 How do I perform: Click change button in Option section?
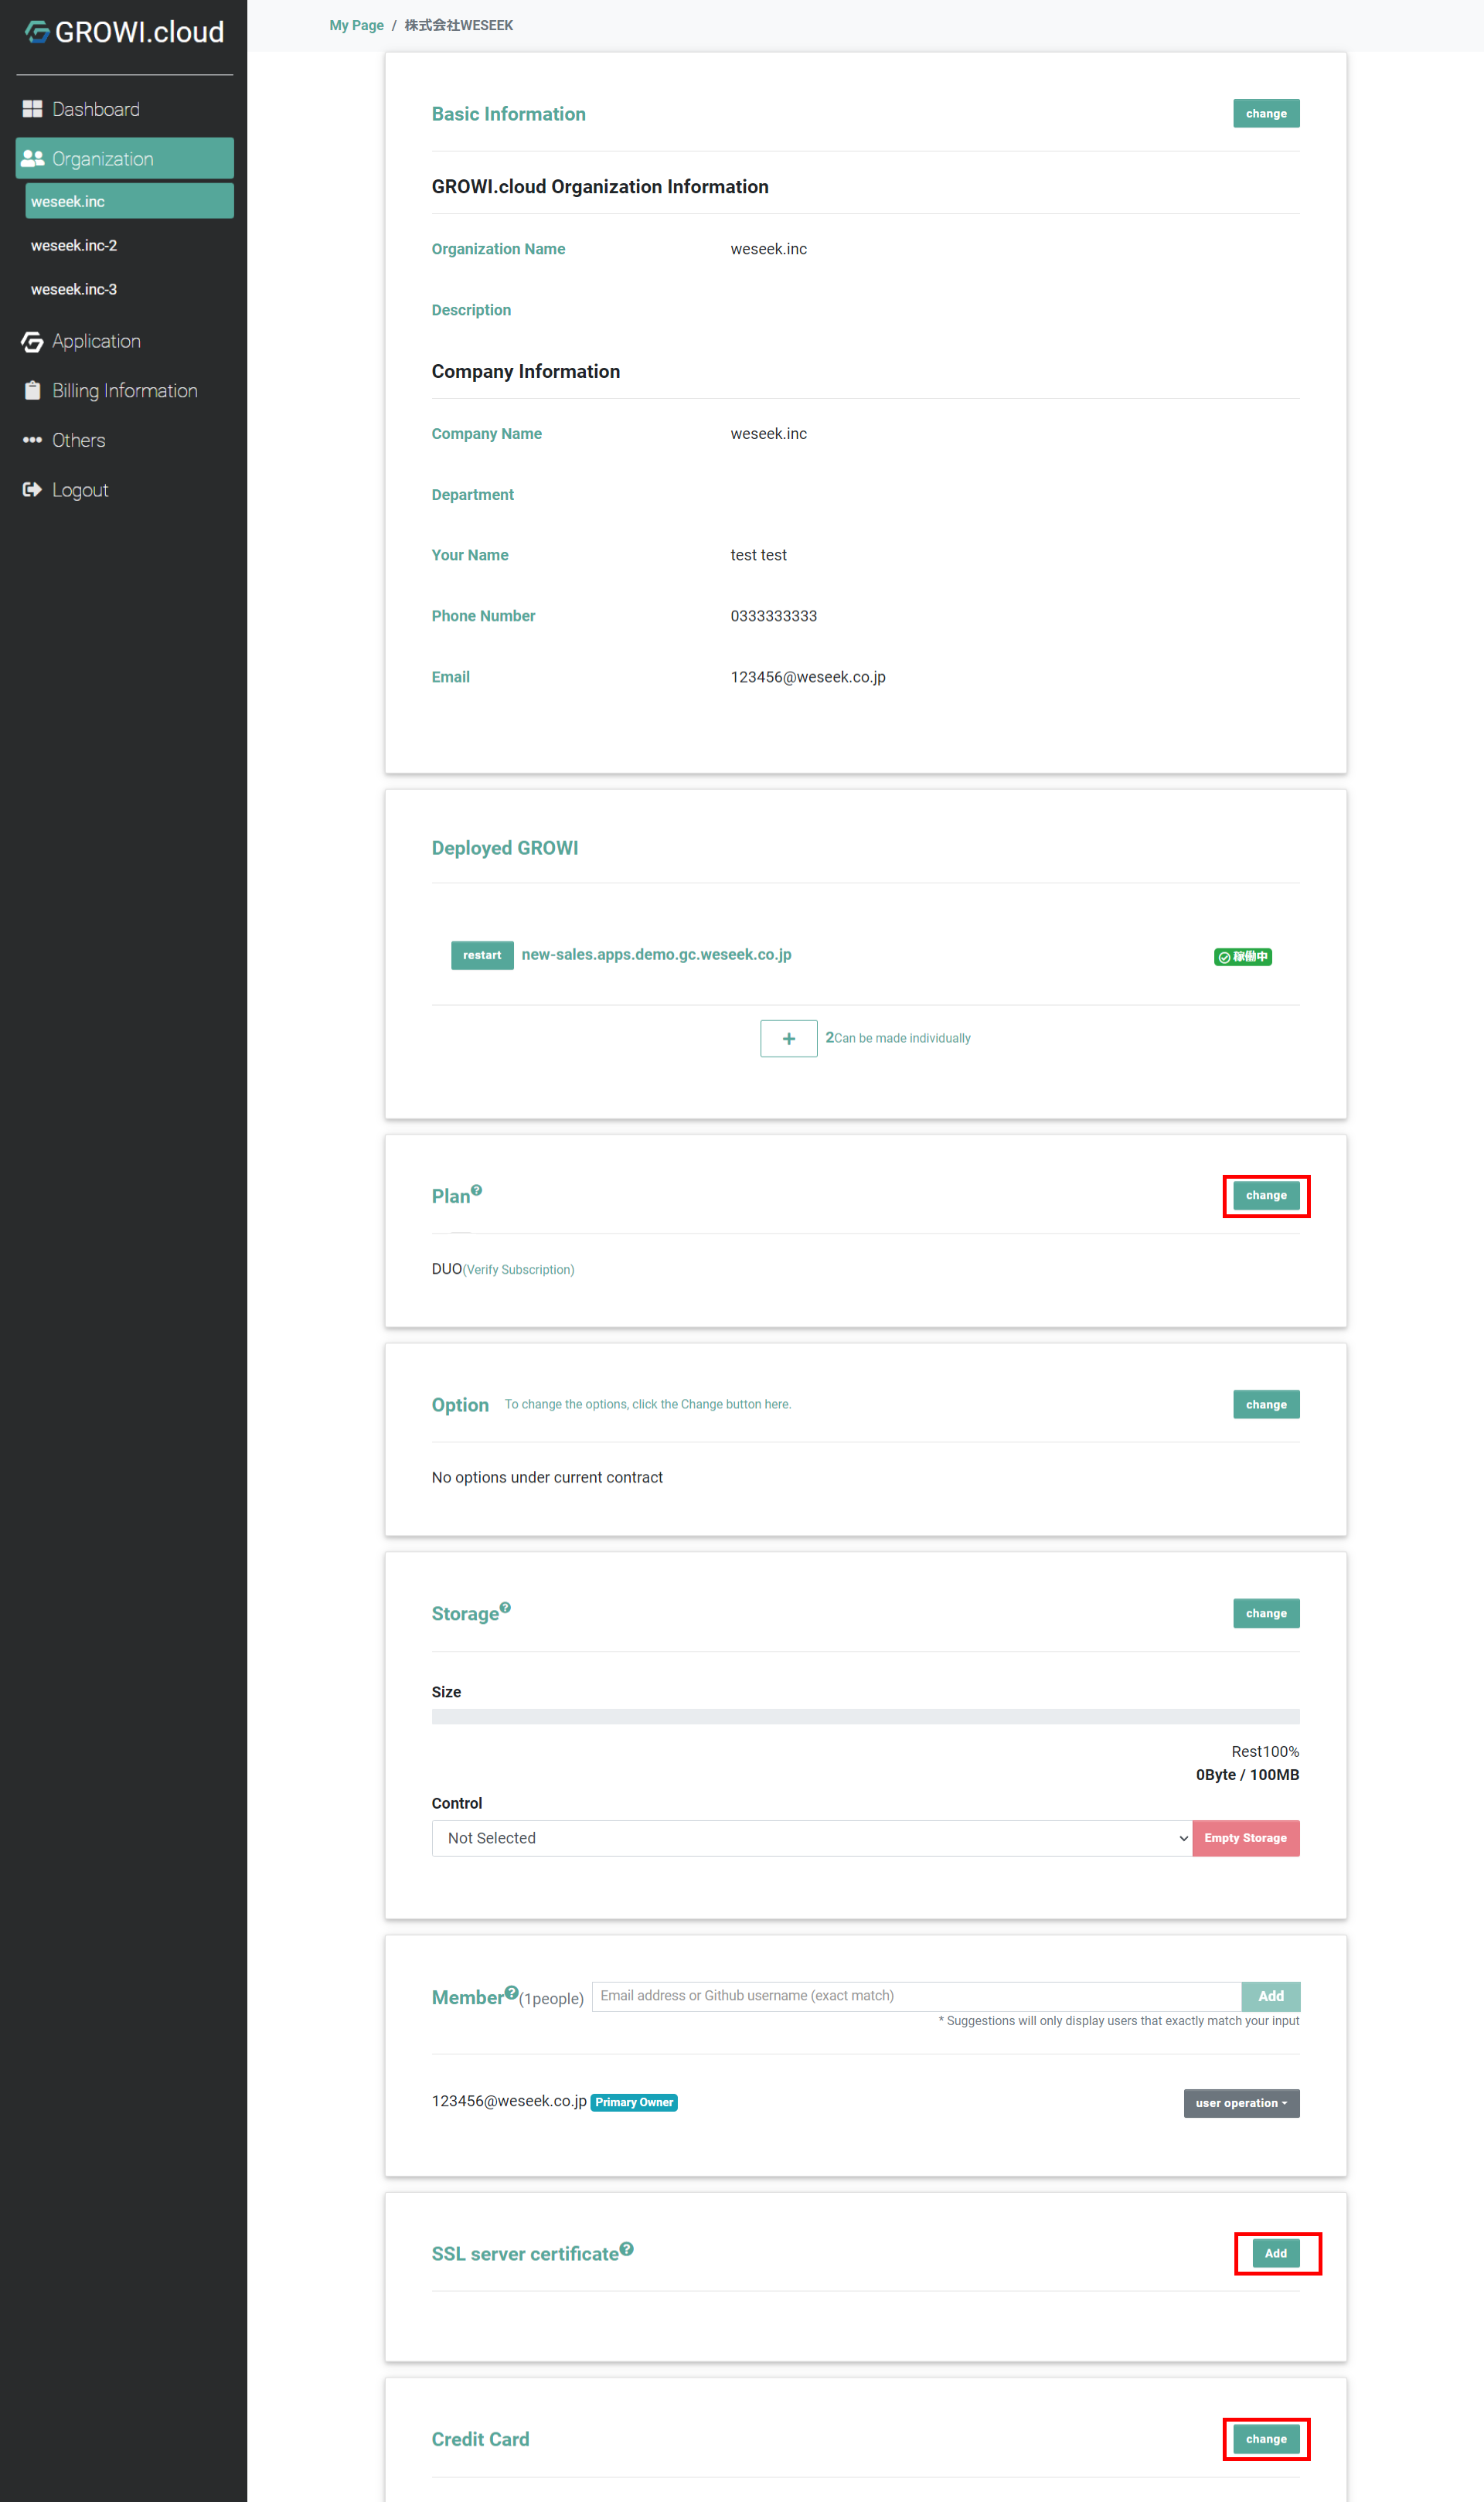click(1266, 1404)
